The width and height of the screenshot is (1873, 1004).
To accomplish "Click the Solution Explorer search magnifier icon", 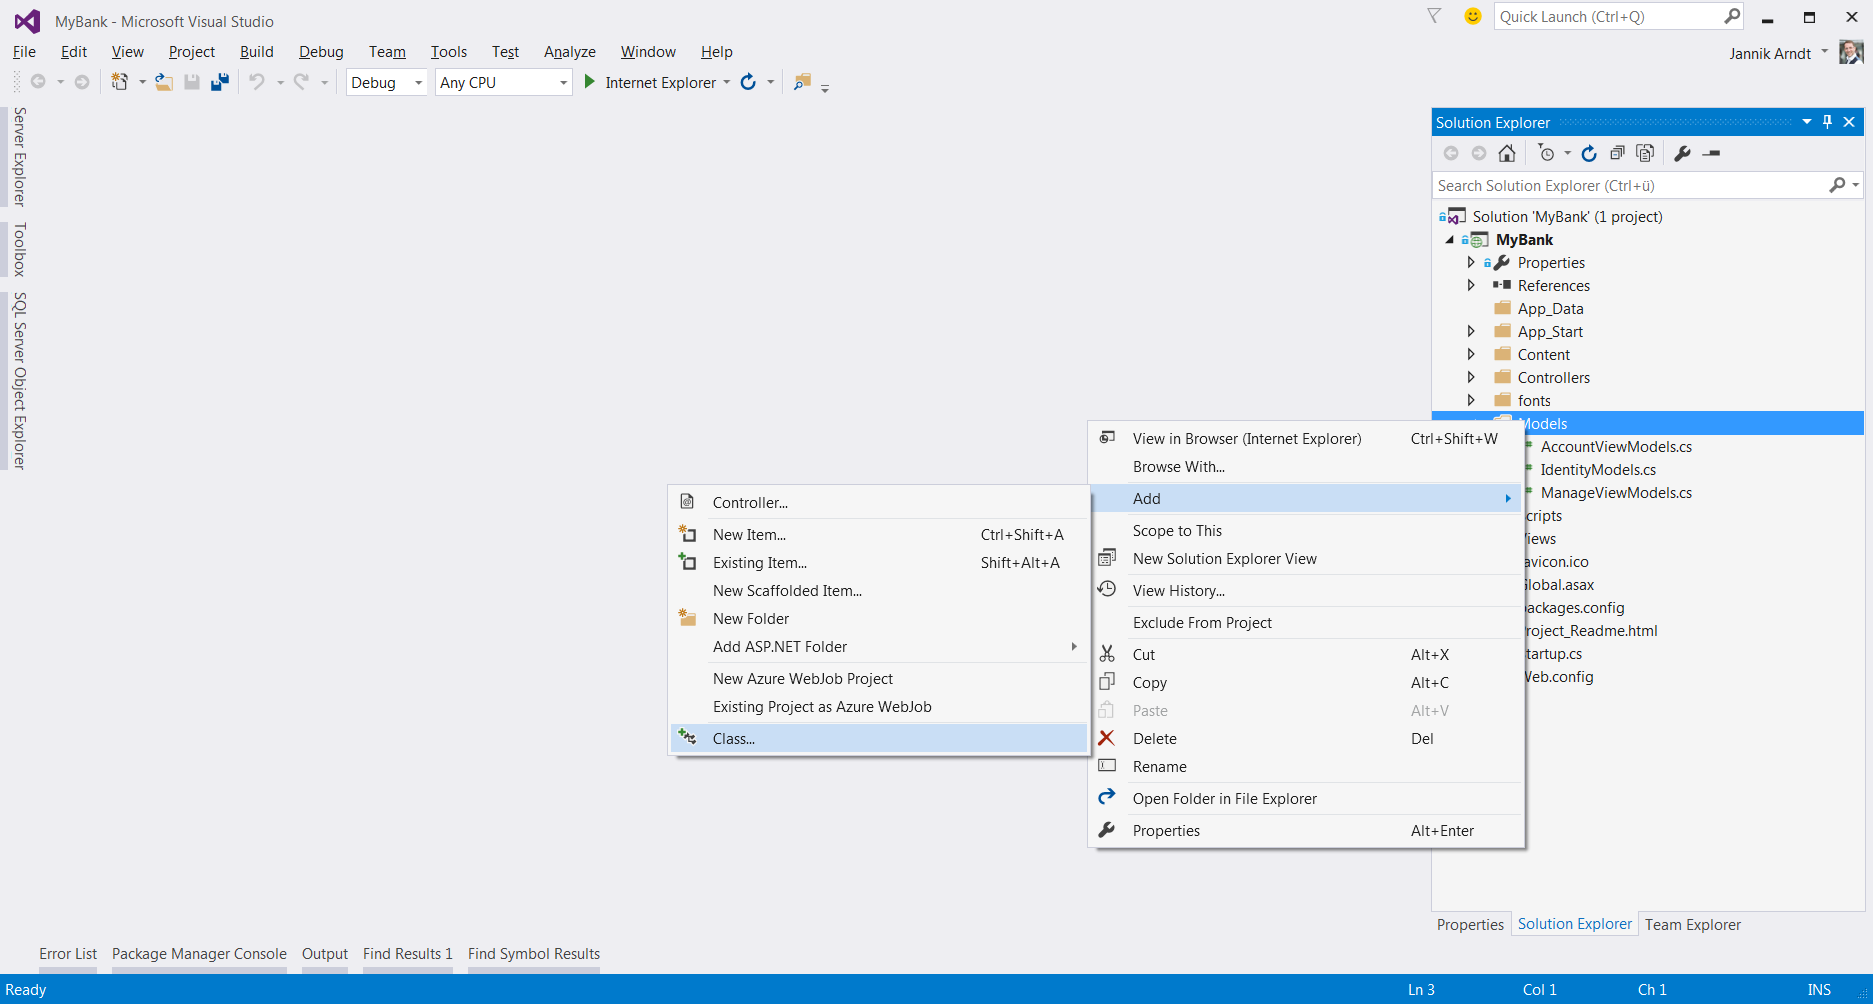I will 1837,185.
